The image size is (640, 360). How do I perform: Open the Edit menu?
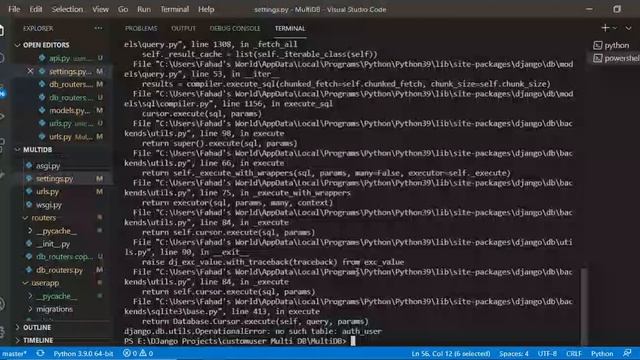36,9
